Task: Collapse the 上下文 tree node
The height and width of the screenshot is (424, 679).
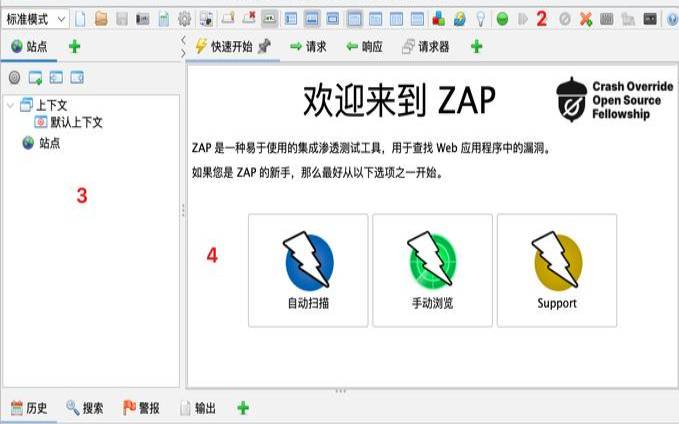Action: [10, 106]
